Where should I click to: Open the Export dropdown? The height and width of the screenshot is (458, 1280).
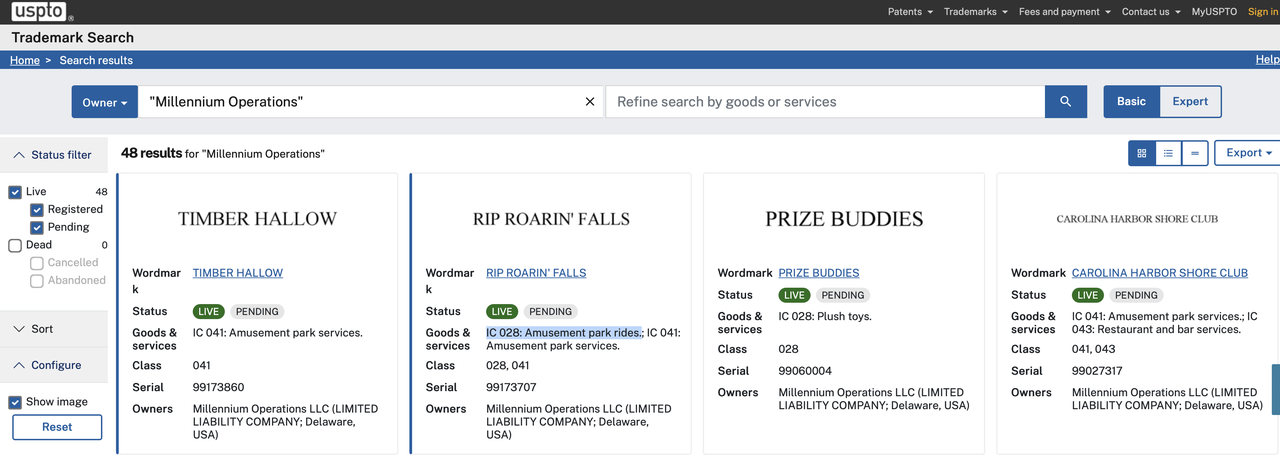click(x=1248, y=153)
